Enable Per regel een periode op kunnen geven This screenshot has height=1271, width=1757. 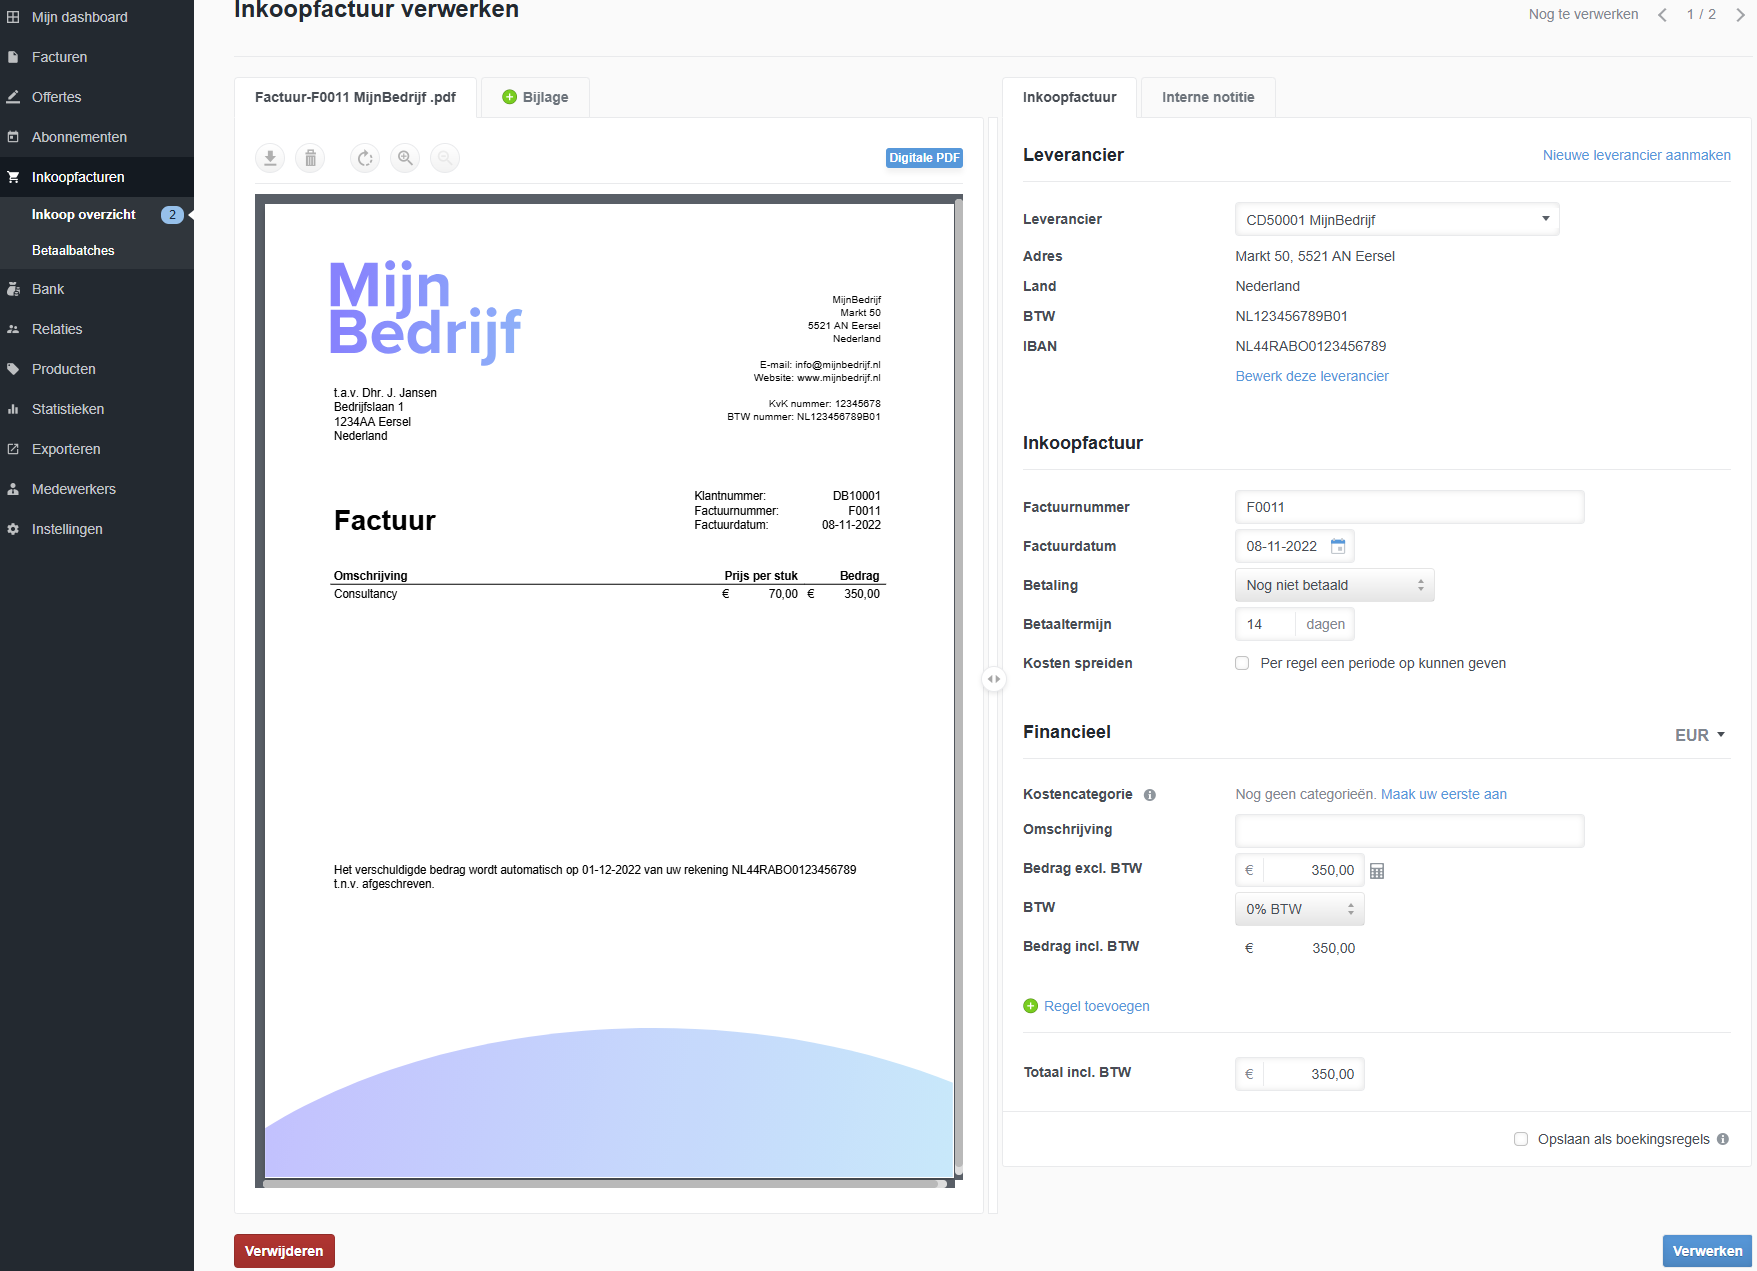pos(1241,663)
